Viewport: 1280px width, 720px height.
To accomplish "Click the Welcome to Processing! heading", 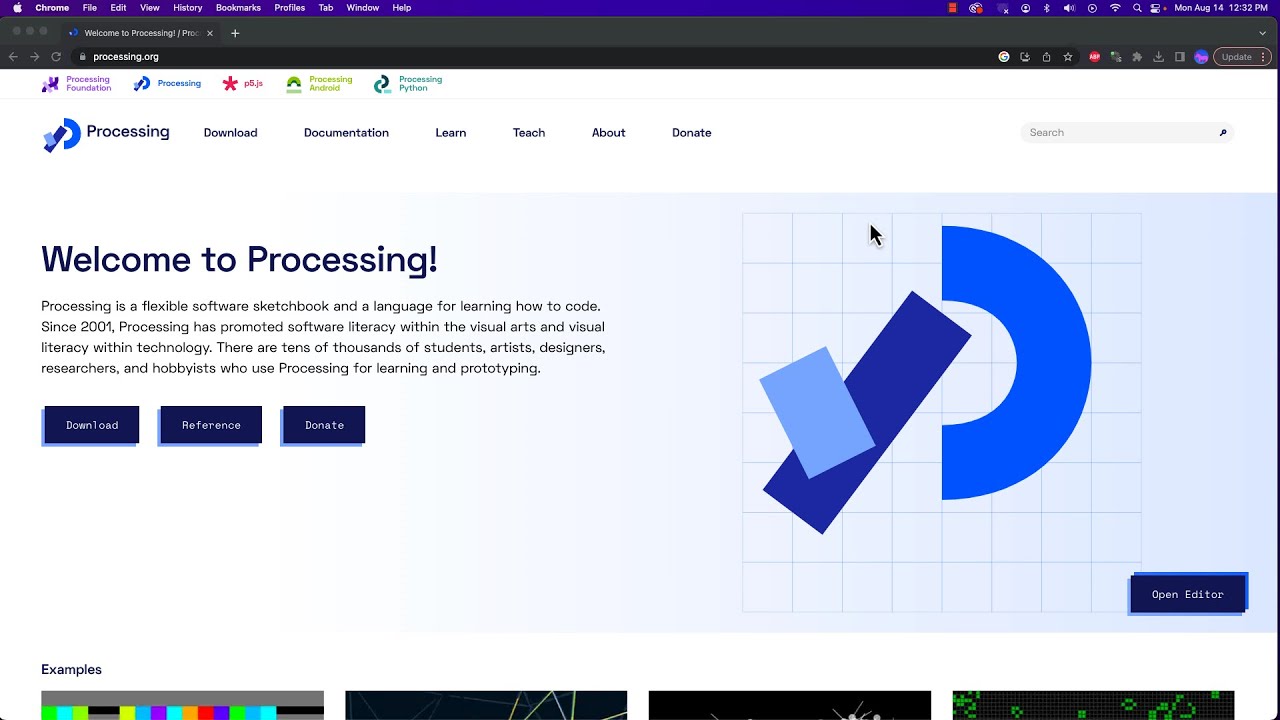I will point(239,259).
